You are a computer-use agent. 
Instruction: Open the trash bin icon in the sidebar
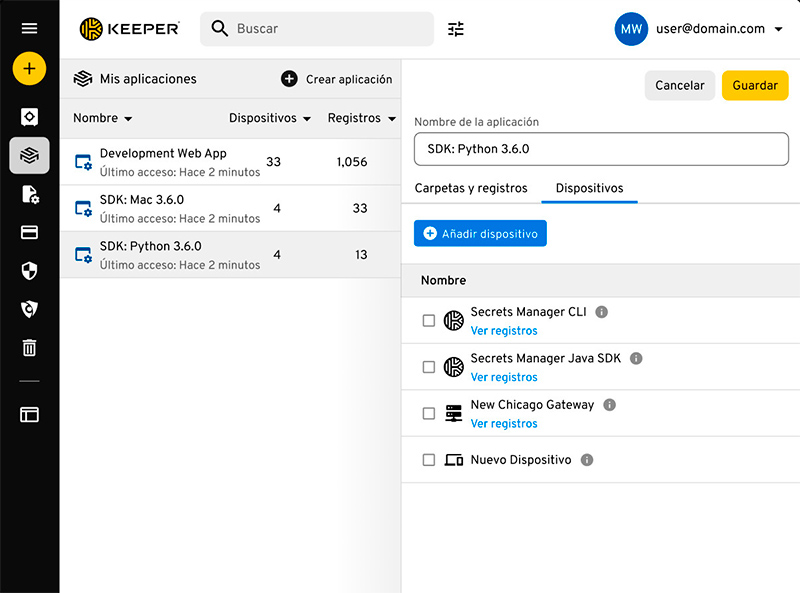[29, 348]
